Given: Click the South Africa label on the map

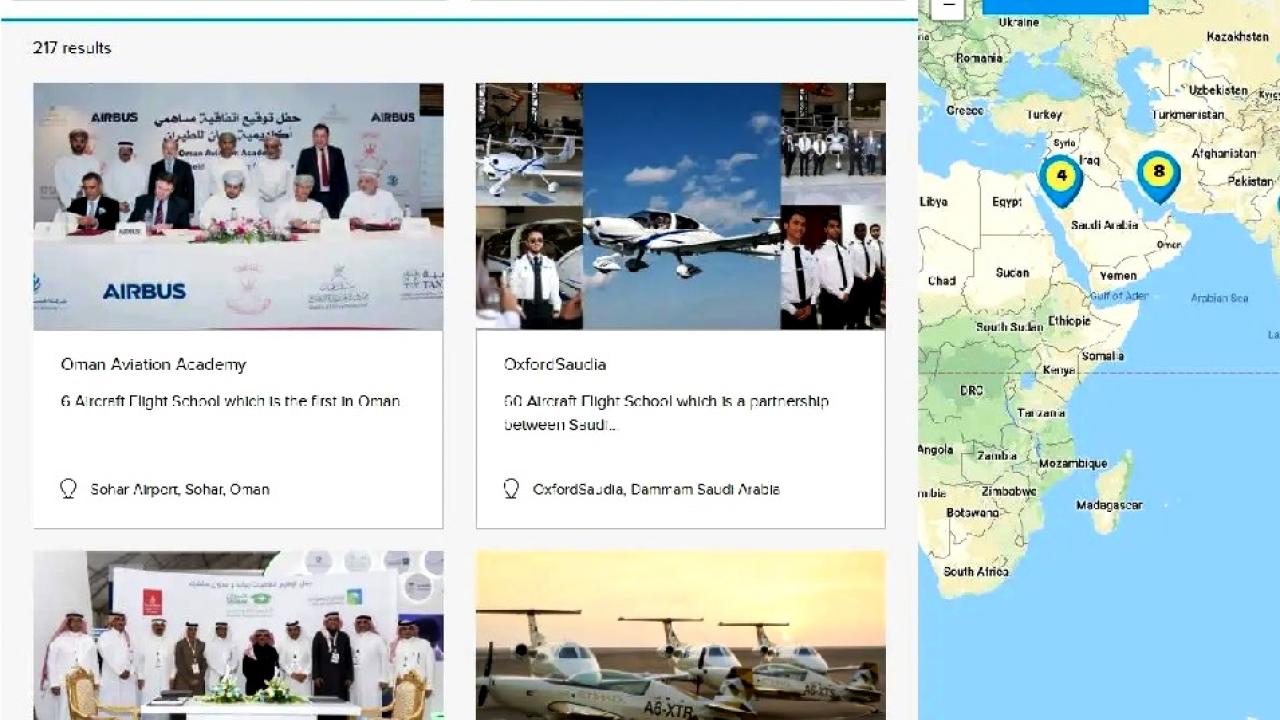Looking at the screenshot, I should pyautogui.click(x=976, y=572).
